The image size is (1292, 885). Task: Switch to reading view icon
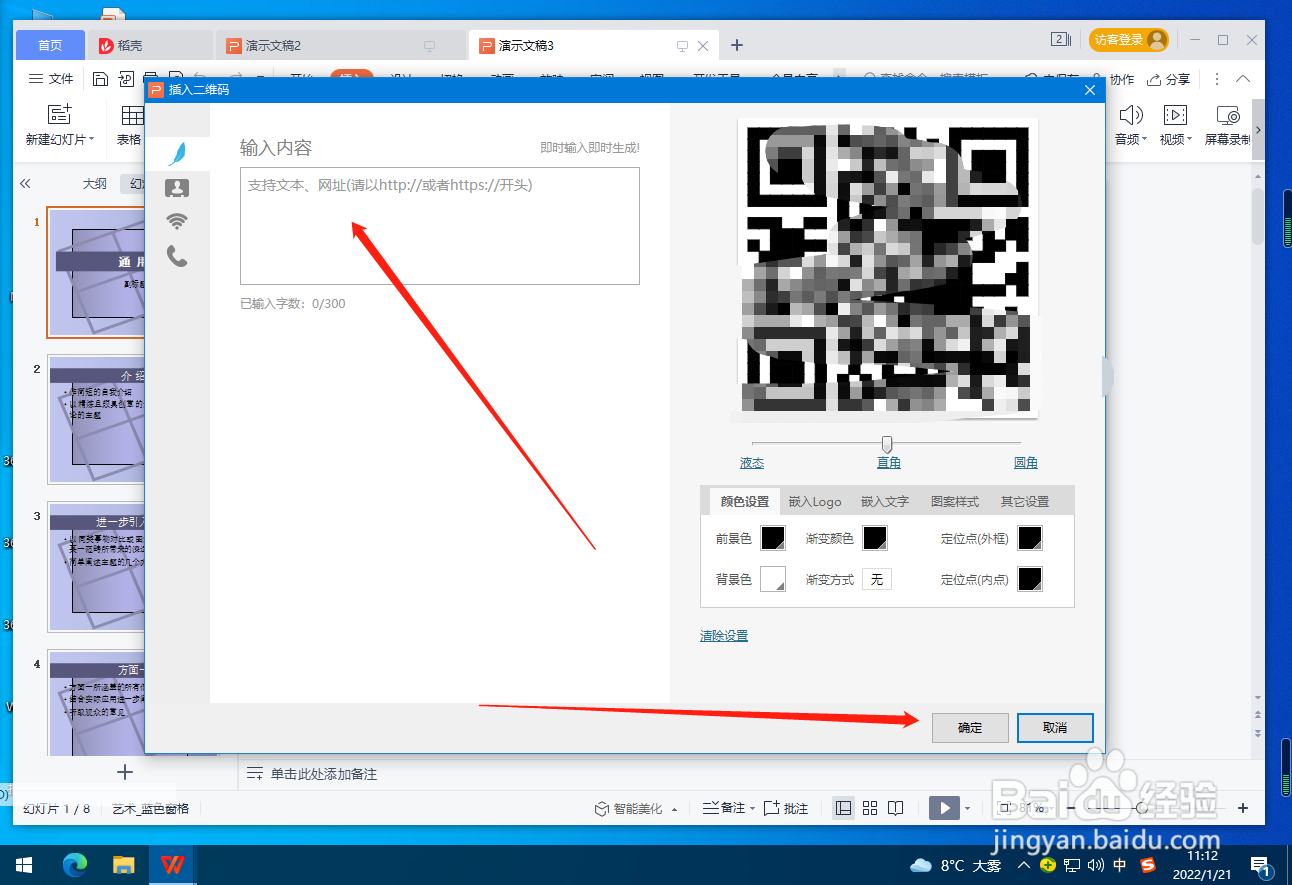(x=896, y=808)
